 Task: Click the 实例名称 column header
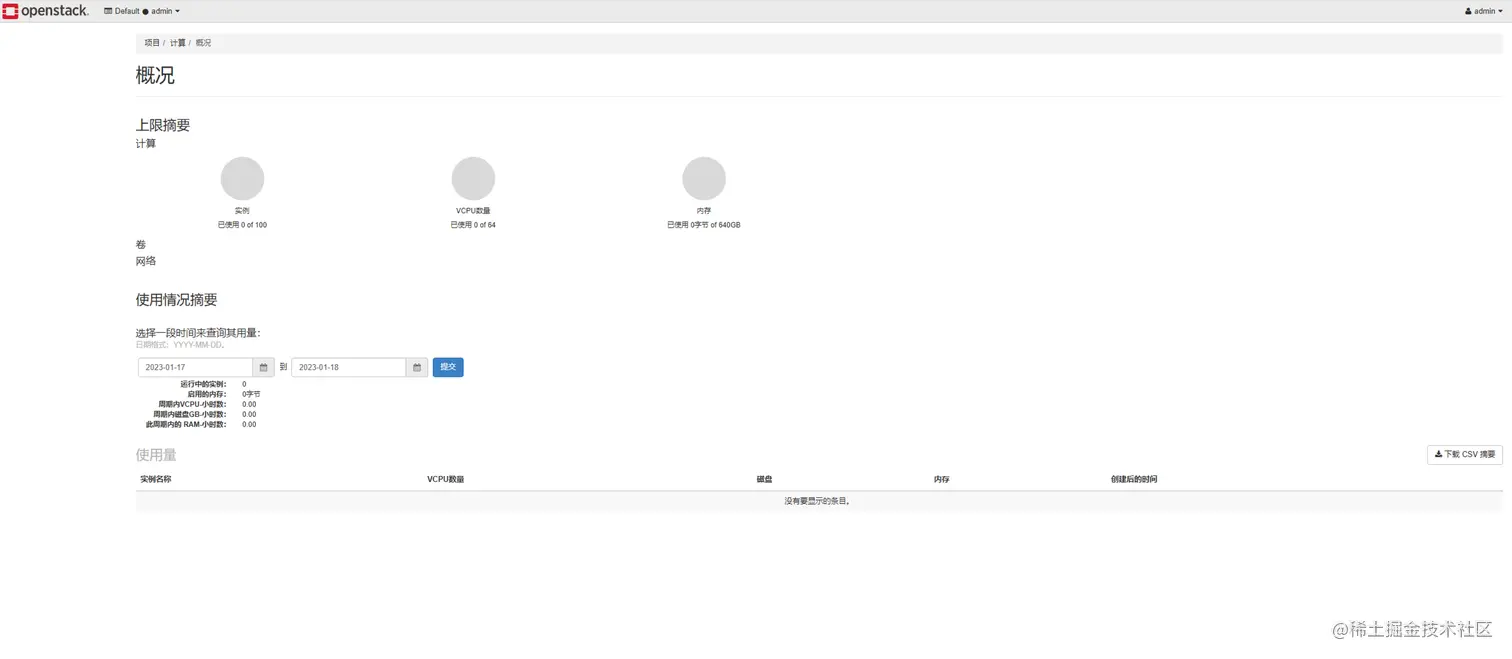[155, 479]
